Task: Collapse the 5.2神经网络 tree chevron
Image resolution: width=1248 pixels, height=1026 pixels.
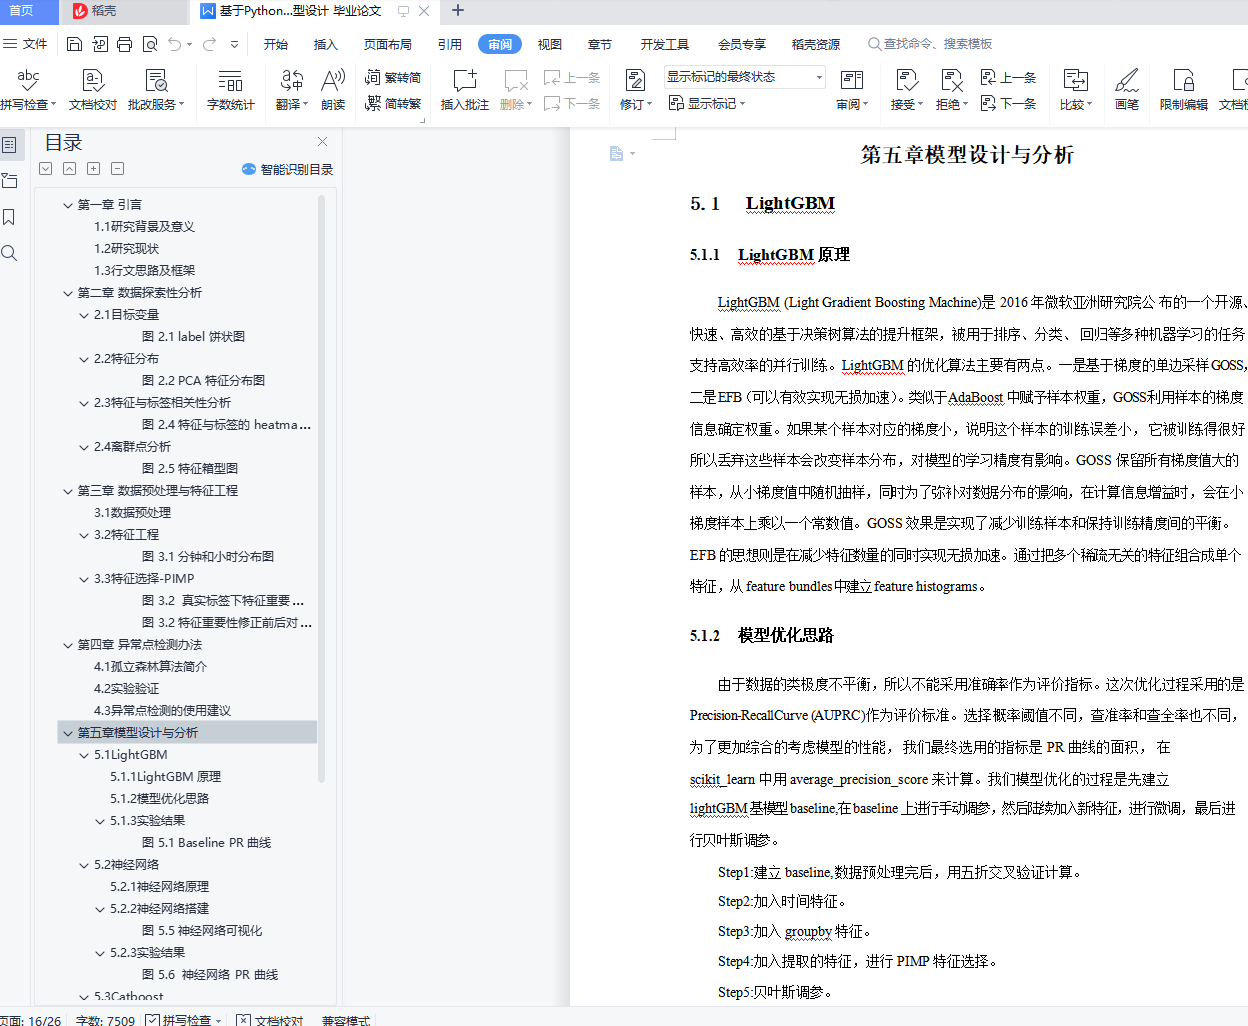Action: [84, 865]
